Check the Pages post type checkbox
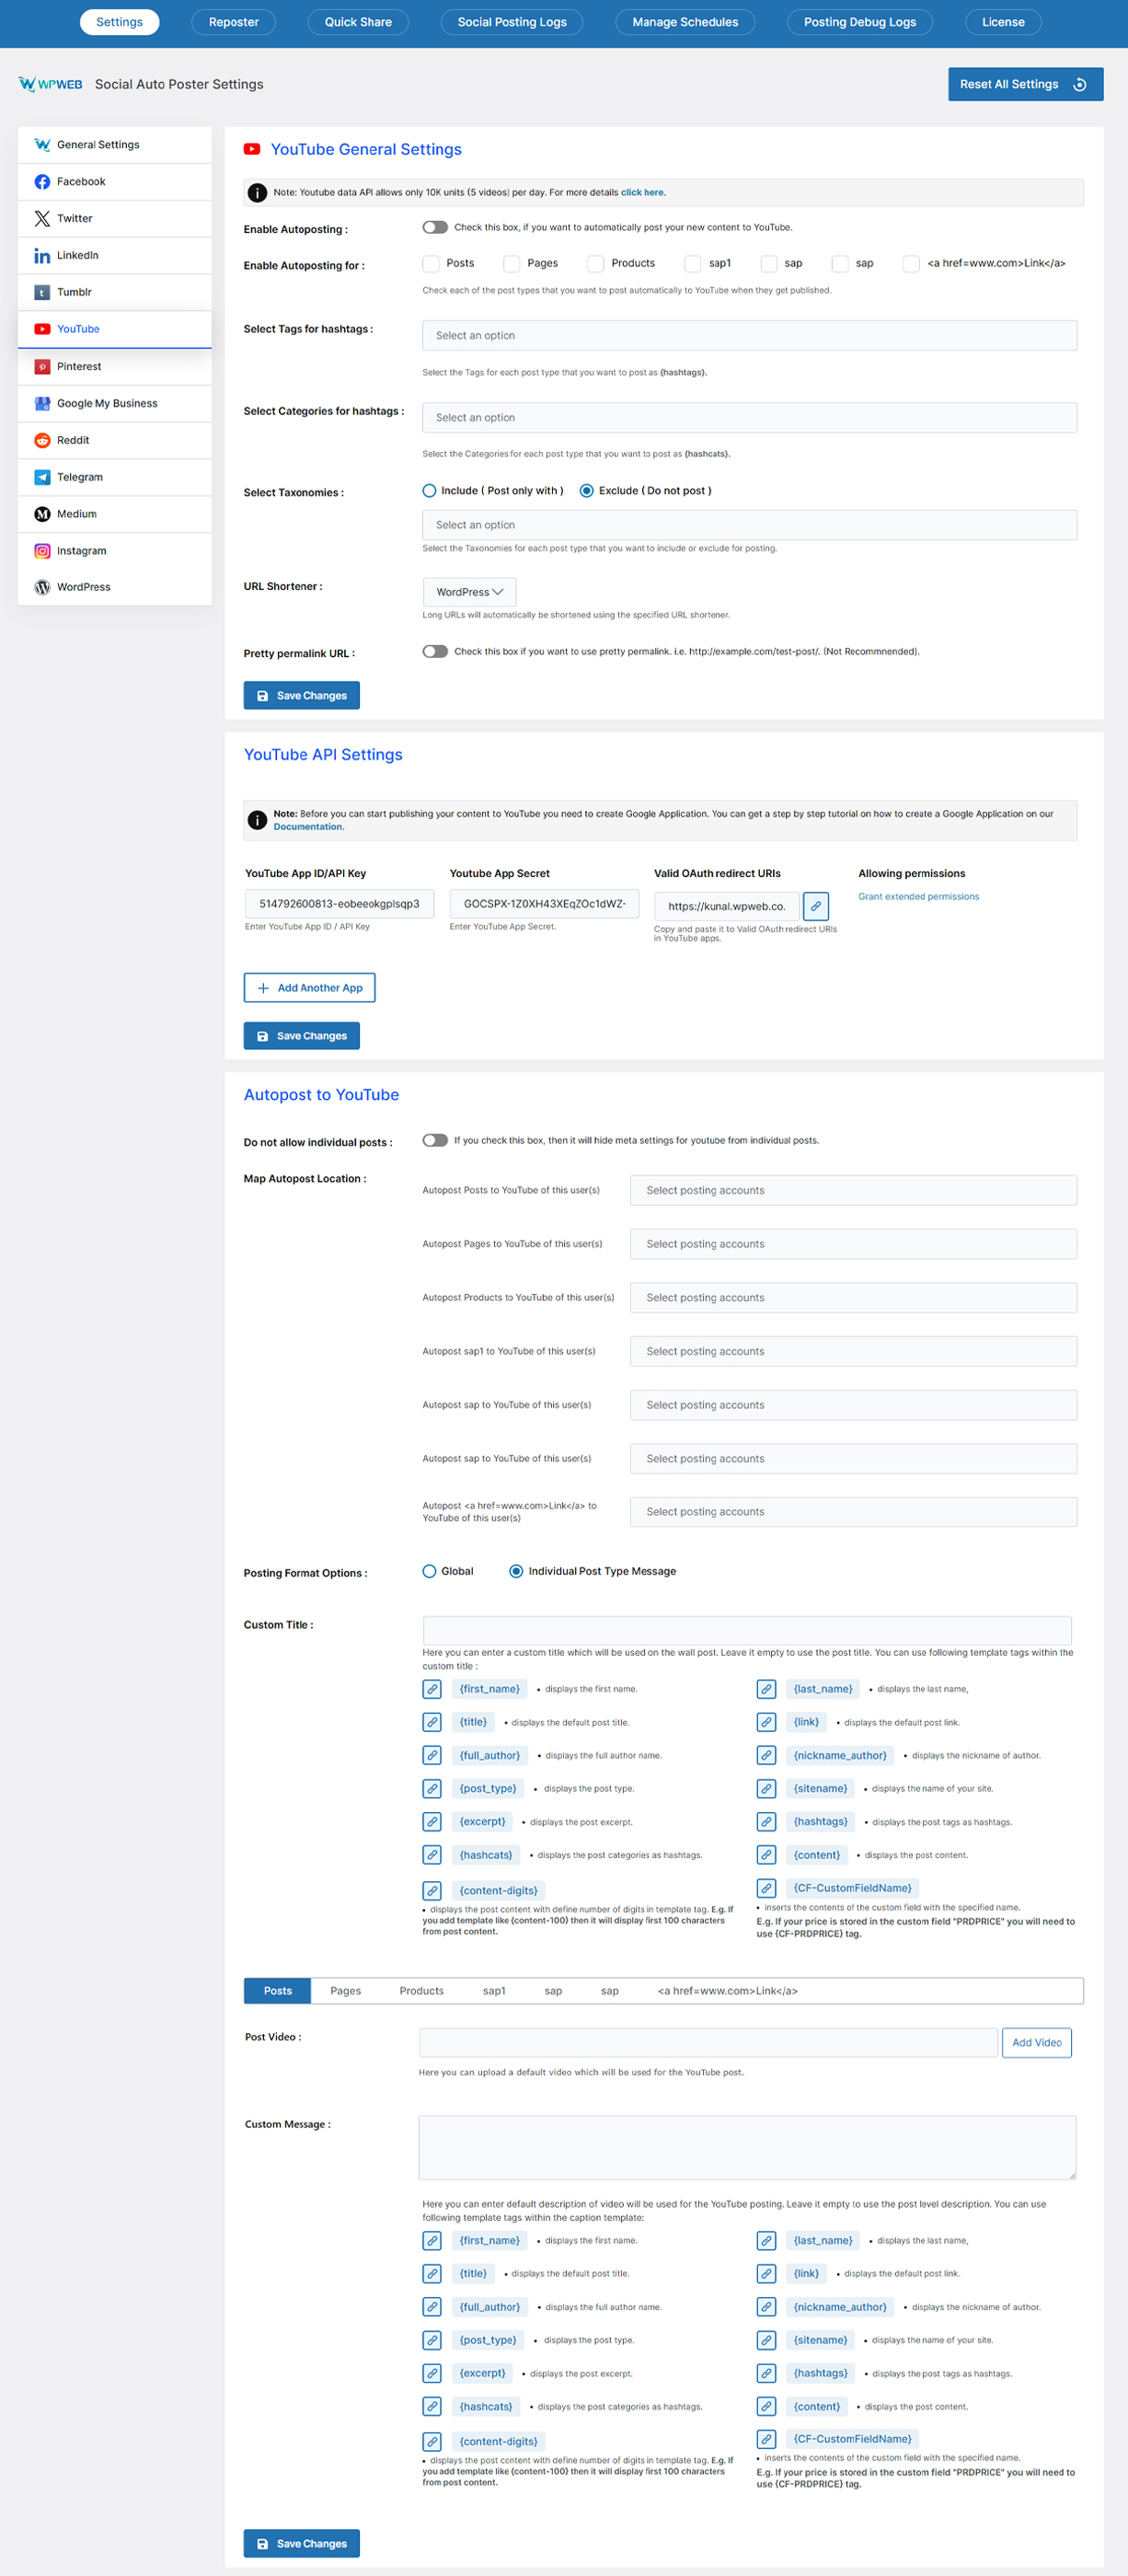 (512, 263)
